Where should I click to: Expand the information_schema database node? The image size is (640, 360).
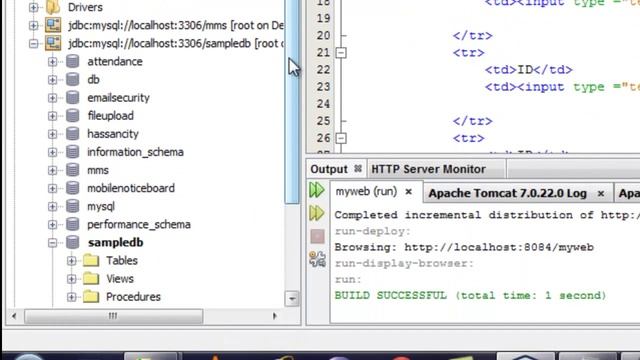pos(52,152)
